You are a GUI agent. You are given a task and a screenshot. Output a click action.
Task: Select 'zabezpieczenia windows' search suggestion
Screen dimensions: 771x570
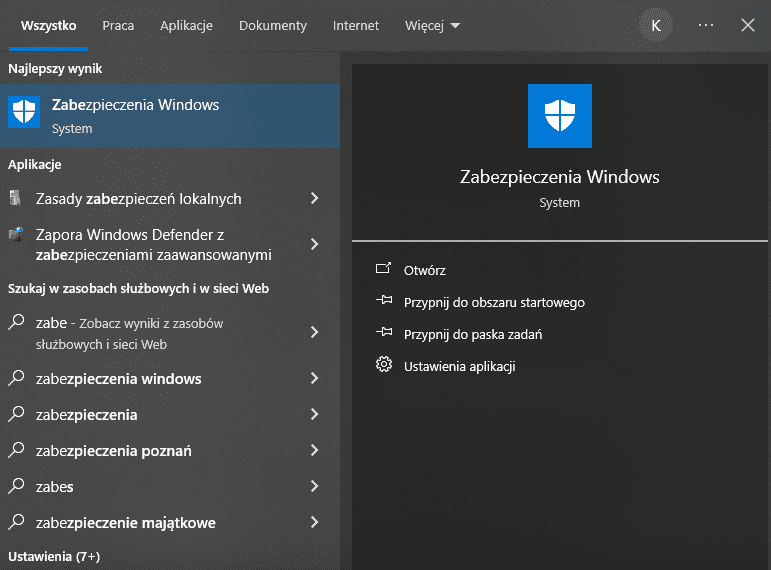170,379
